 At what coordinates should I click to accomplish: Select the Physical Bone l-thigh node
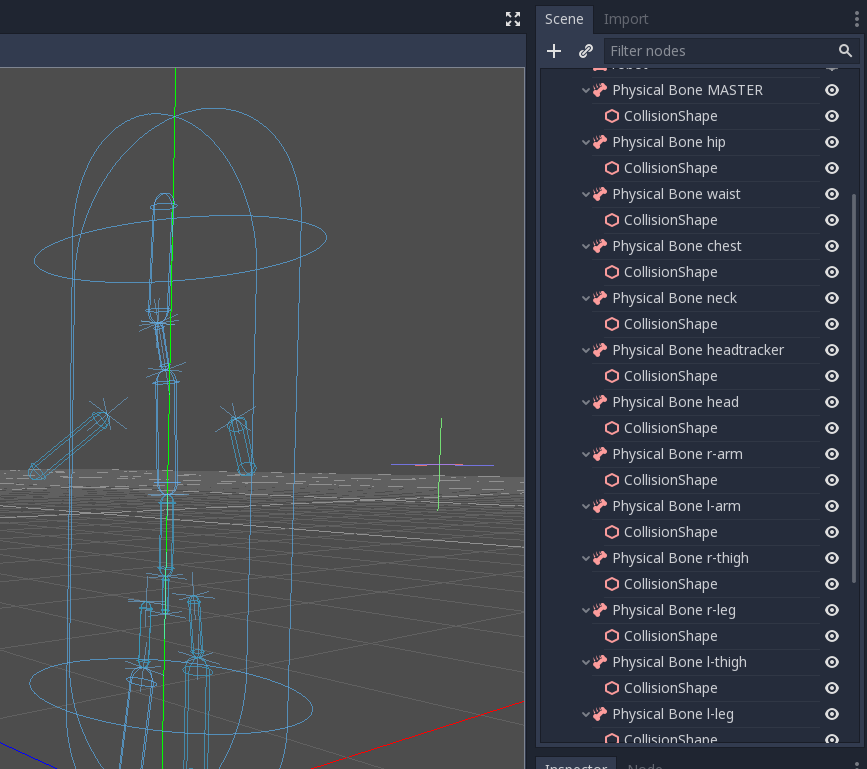pyautogui.click(x=679, y=662)
